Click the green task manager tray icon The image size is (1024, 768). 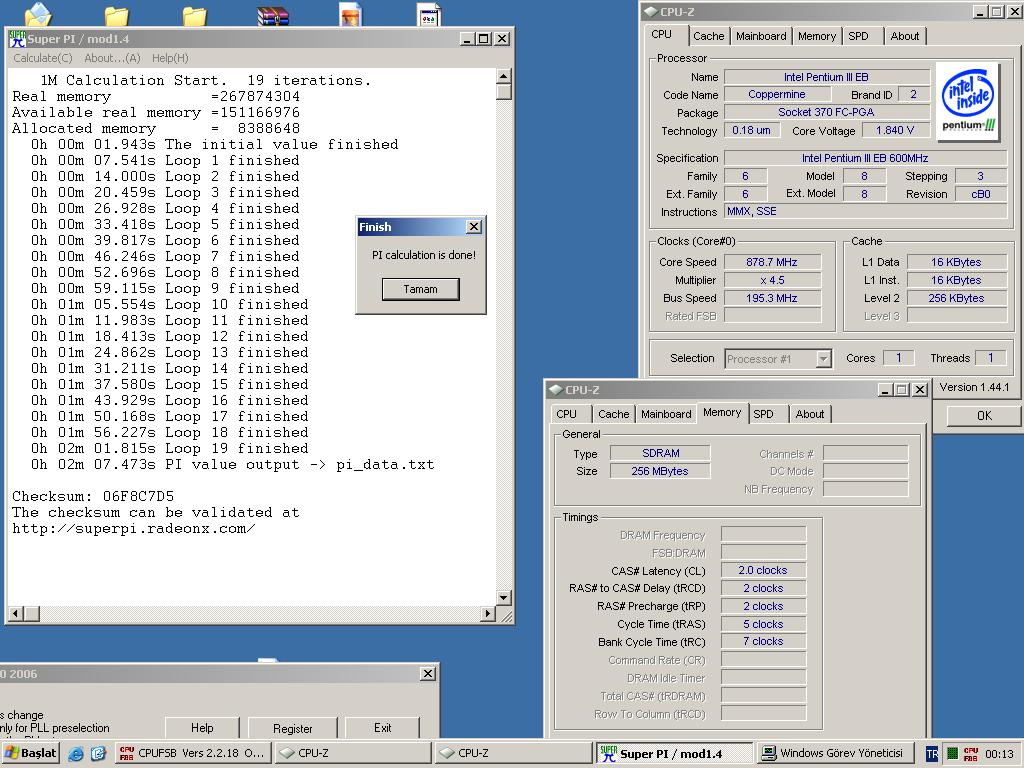click(953, 754)
